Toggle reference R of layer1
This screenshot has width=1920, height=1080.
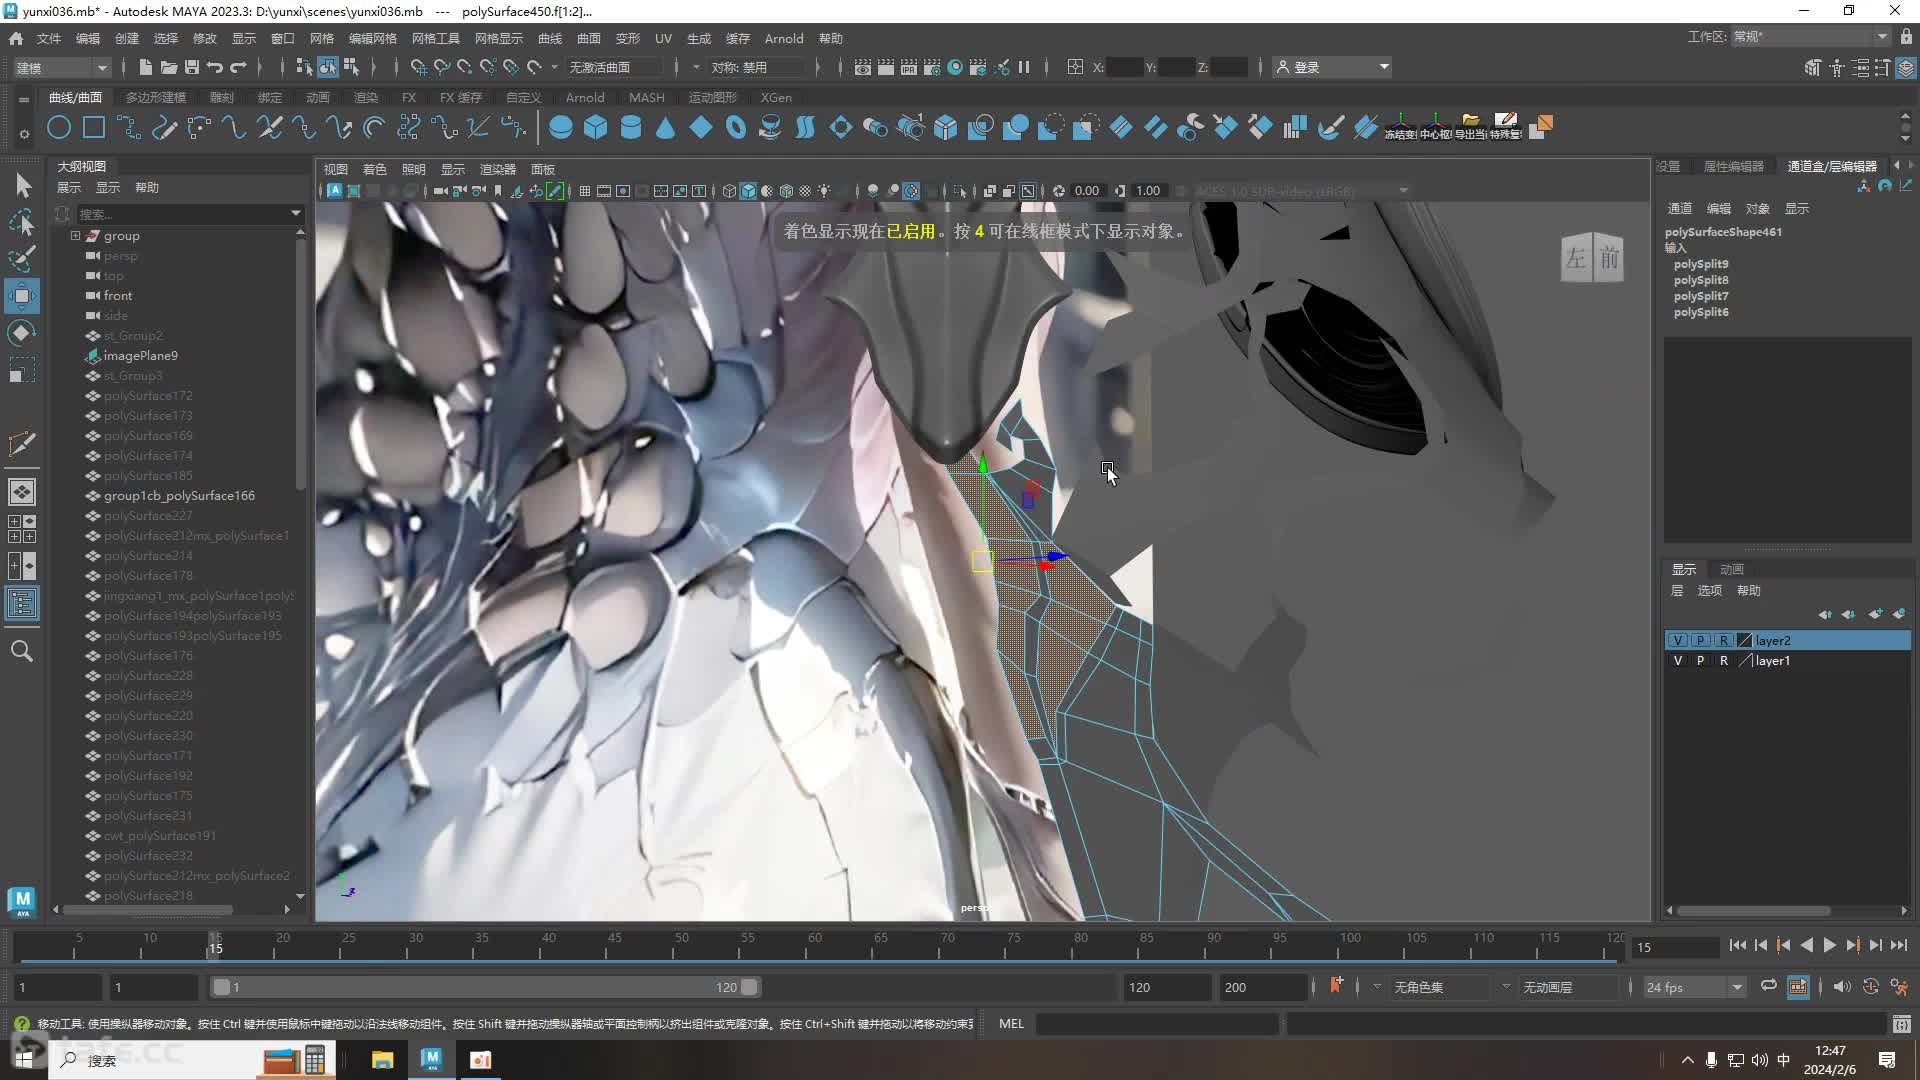tap(1724, 660)
